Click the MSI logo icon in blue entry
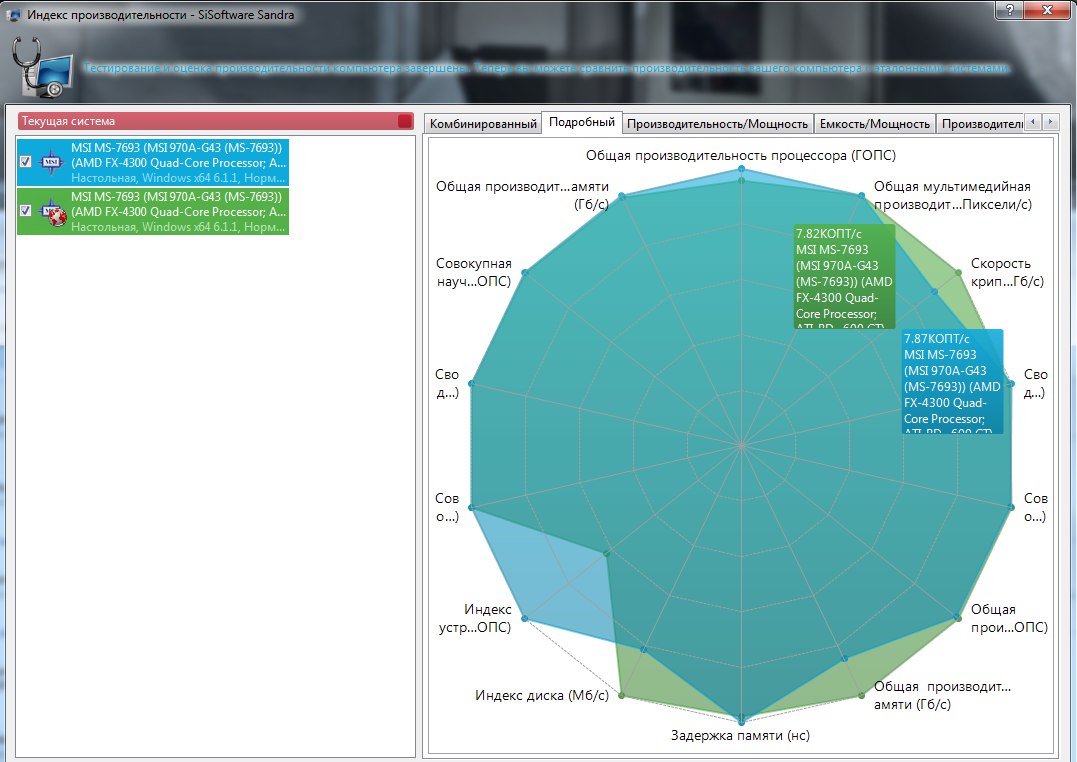The height and width of the screenshot is (762, 1077). point(52,162)
